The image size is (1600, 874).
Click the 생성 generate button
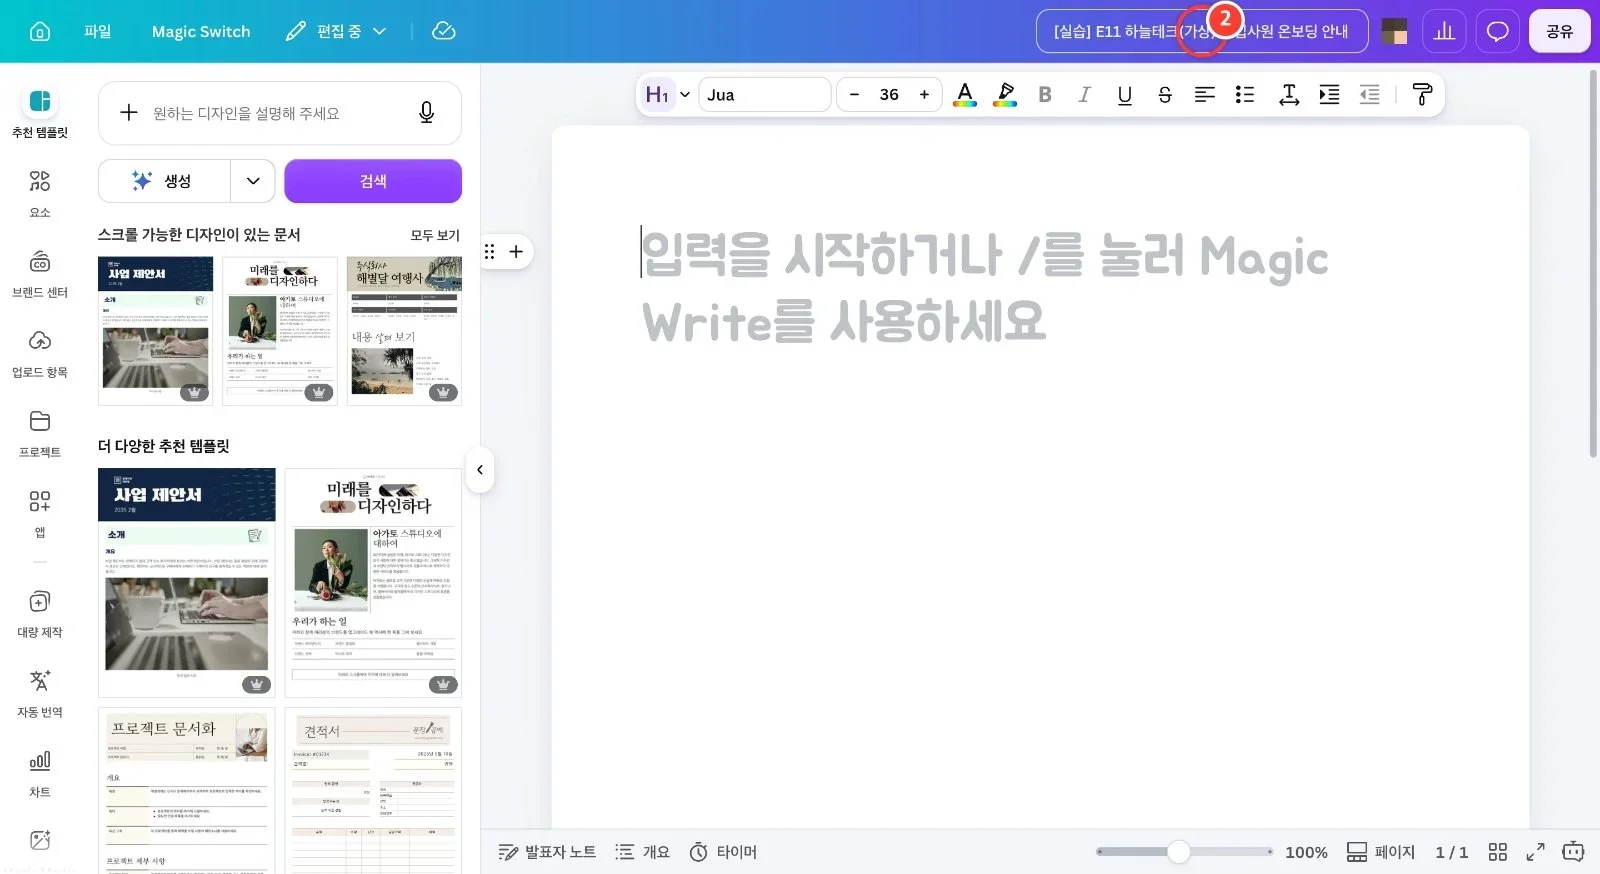pos(165,181)
